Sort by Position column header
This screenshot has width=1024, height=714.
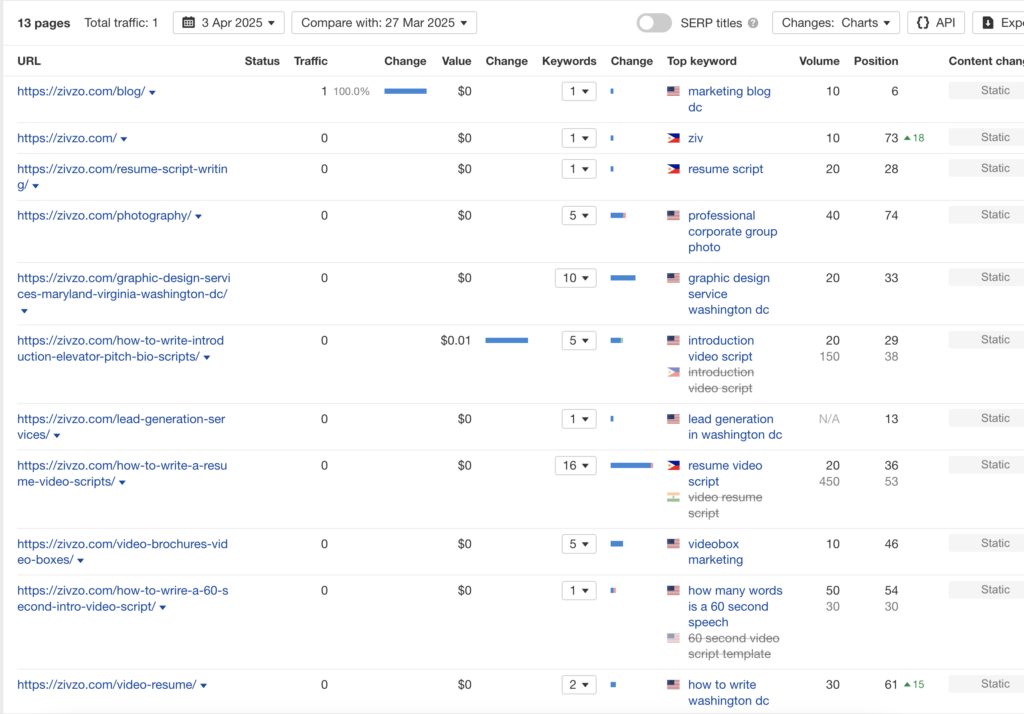[876, 61]
